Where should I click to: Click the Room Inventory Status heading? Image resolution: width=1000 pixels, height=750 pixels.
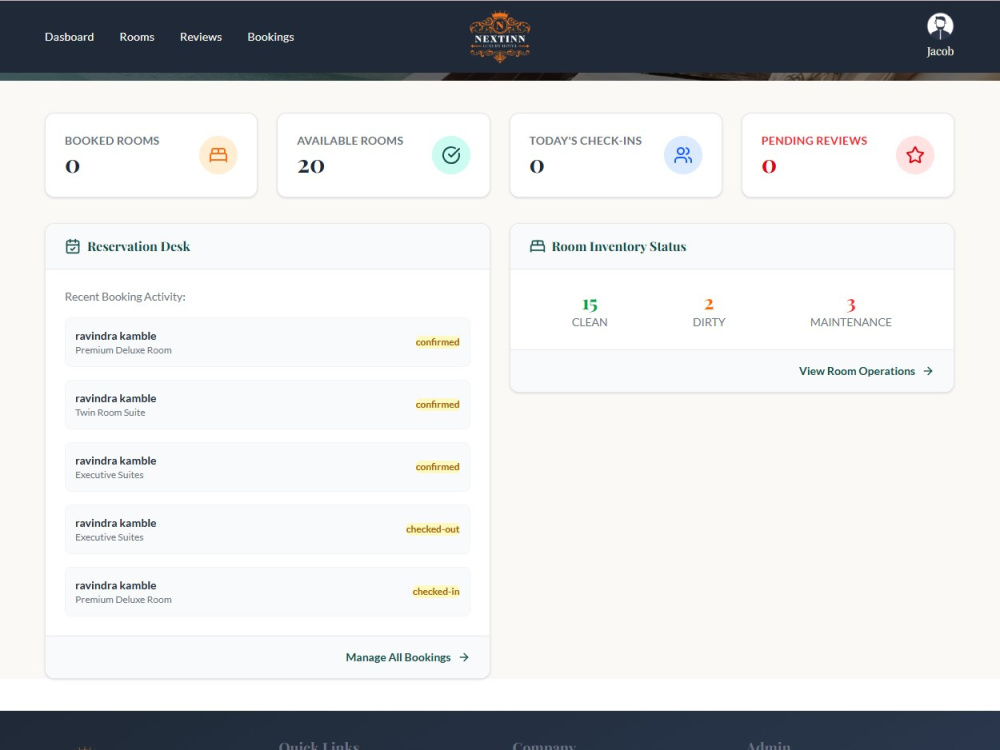pos(619,246)
